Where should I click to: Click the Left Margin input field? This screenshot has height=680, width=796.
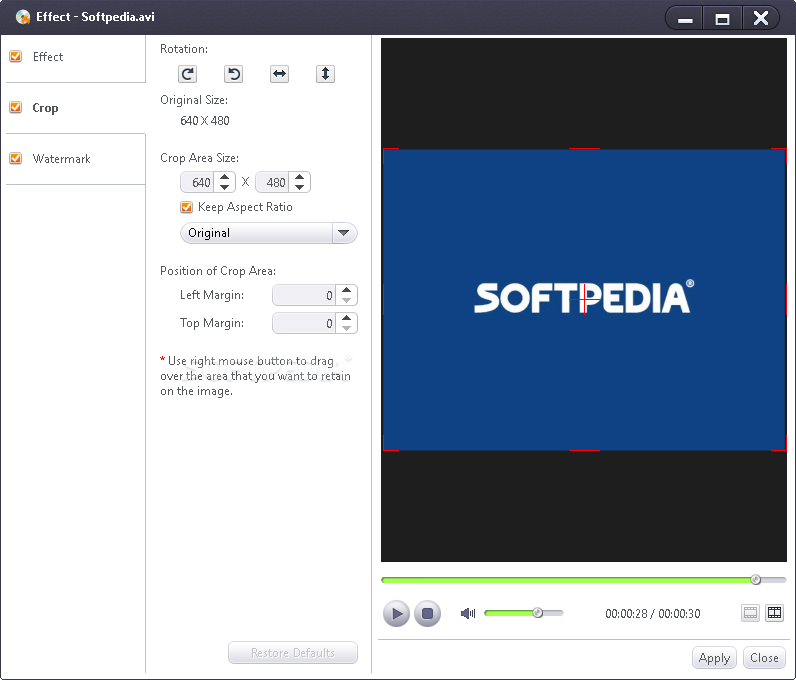(x=304, y=295)
